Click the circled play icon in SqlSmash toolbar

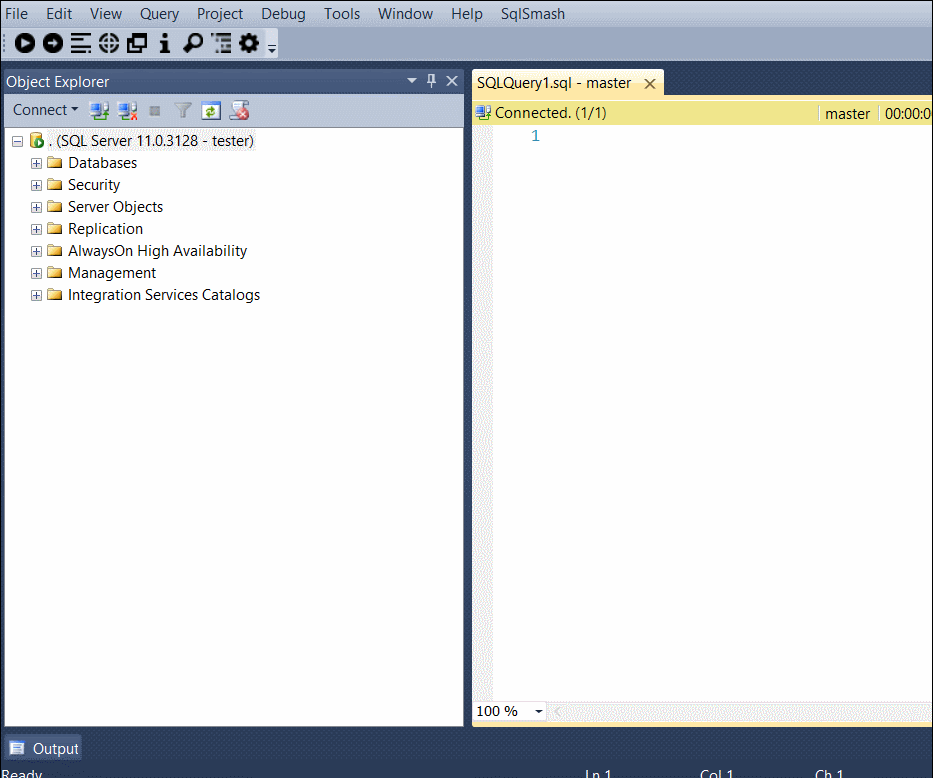24,43
